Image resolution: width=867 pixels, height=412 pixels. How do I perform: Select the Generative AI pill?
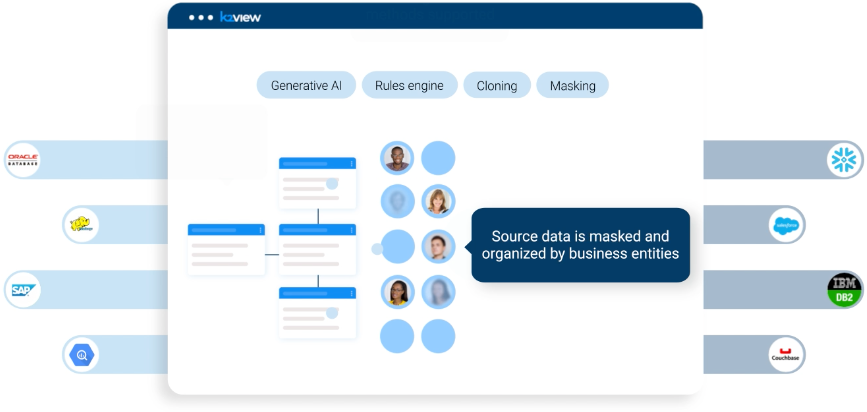306,86
